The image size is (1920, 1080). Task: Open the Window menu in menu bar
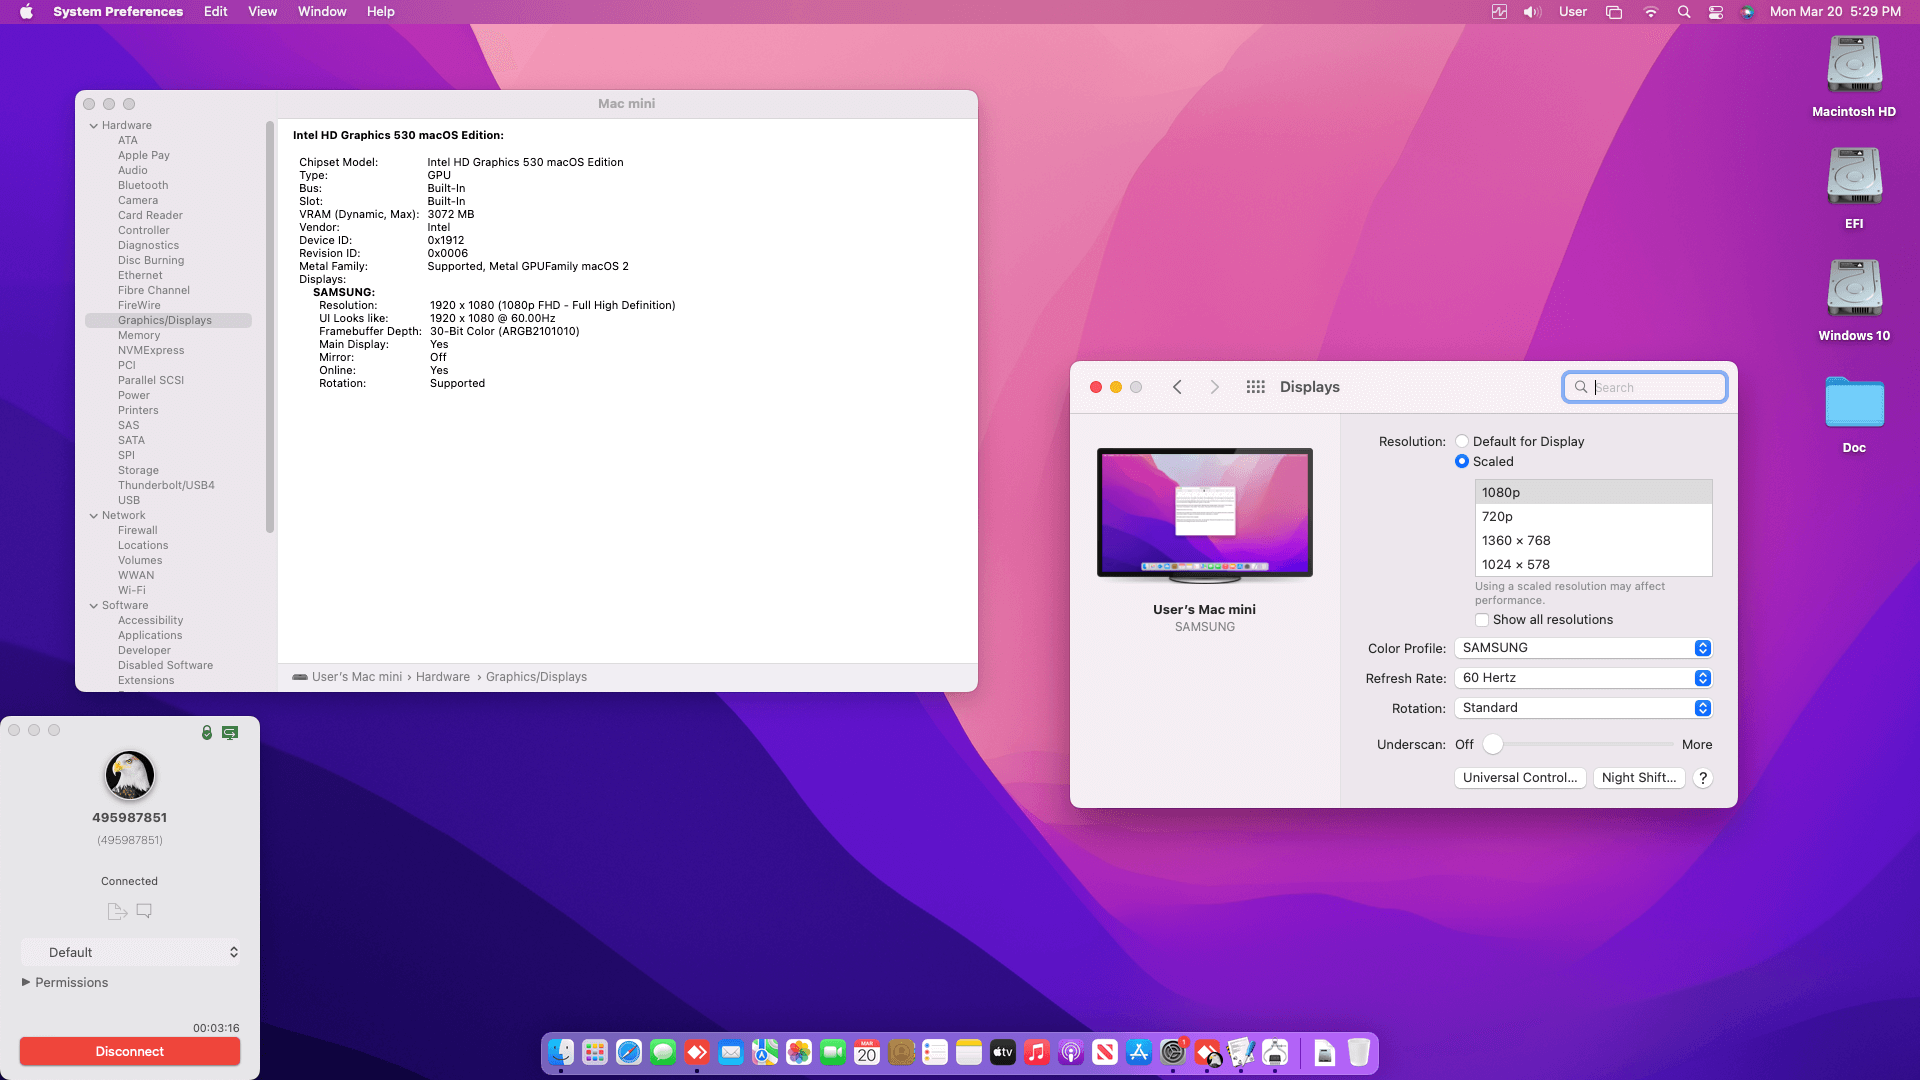[x=321, y=12]
